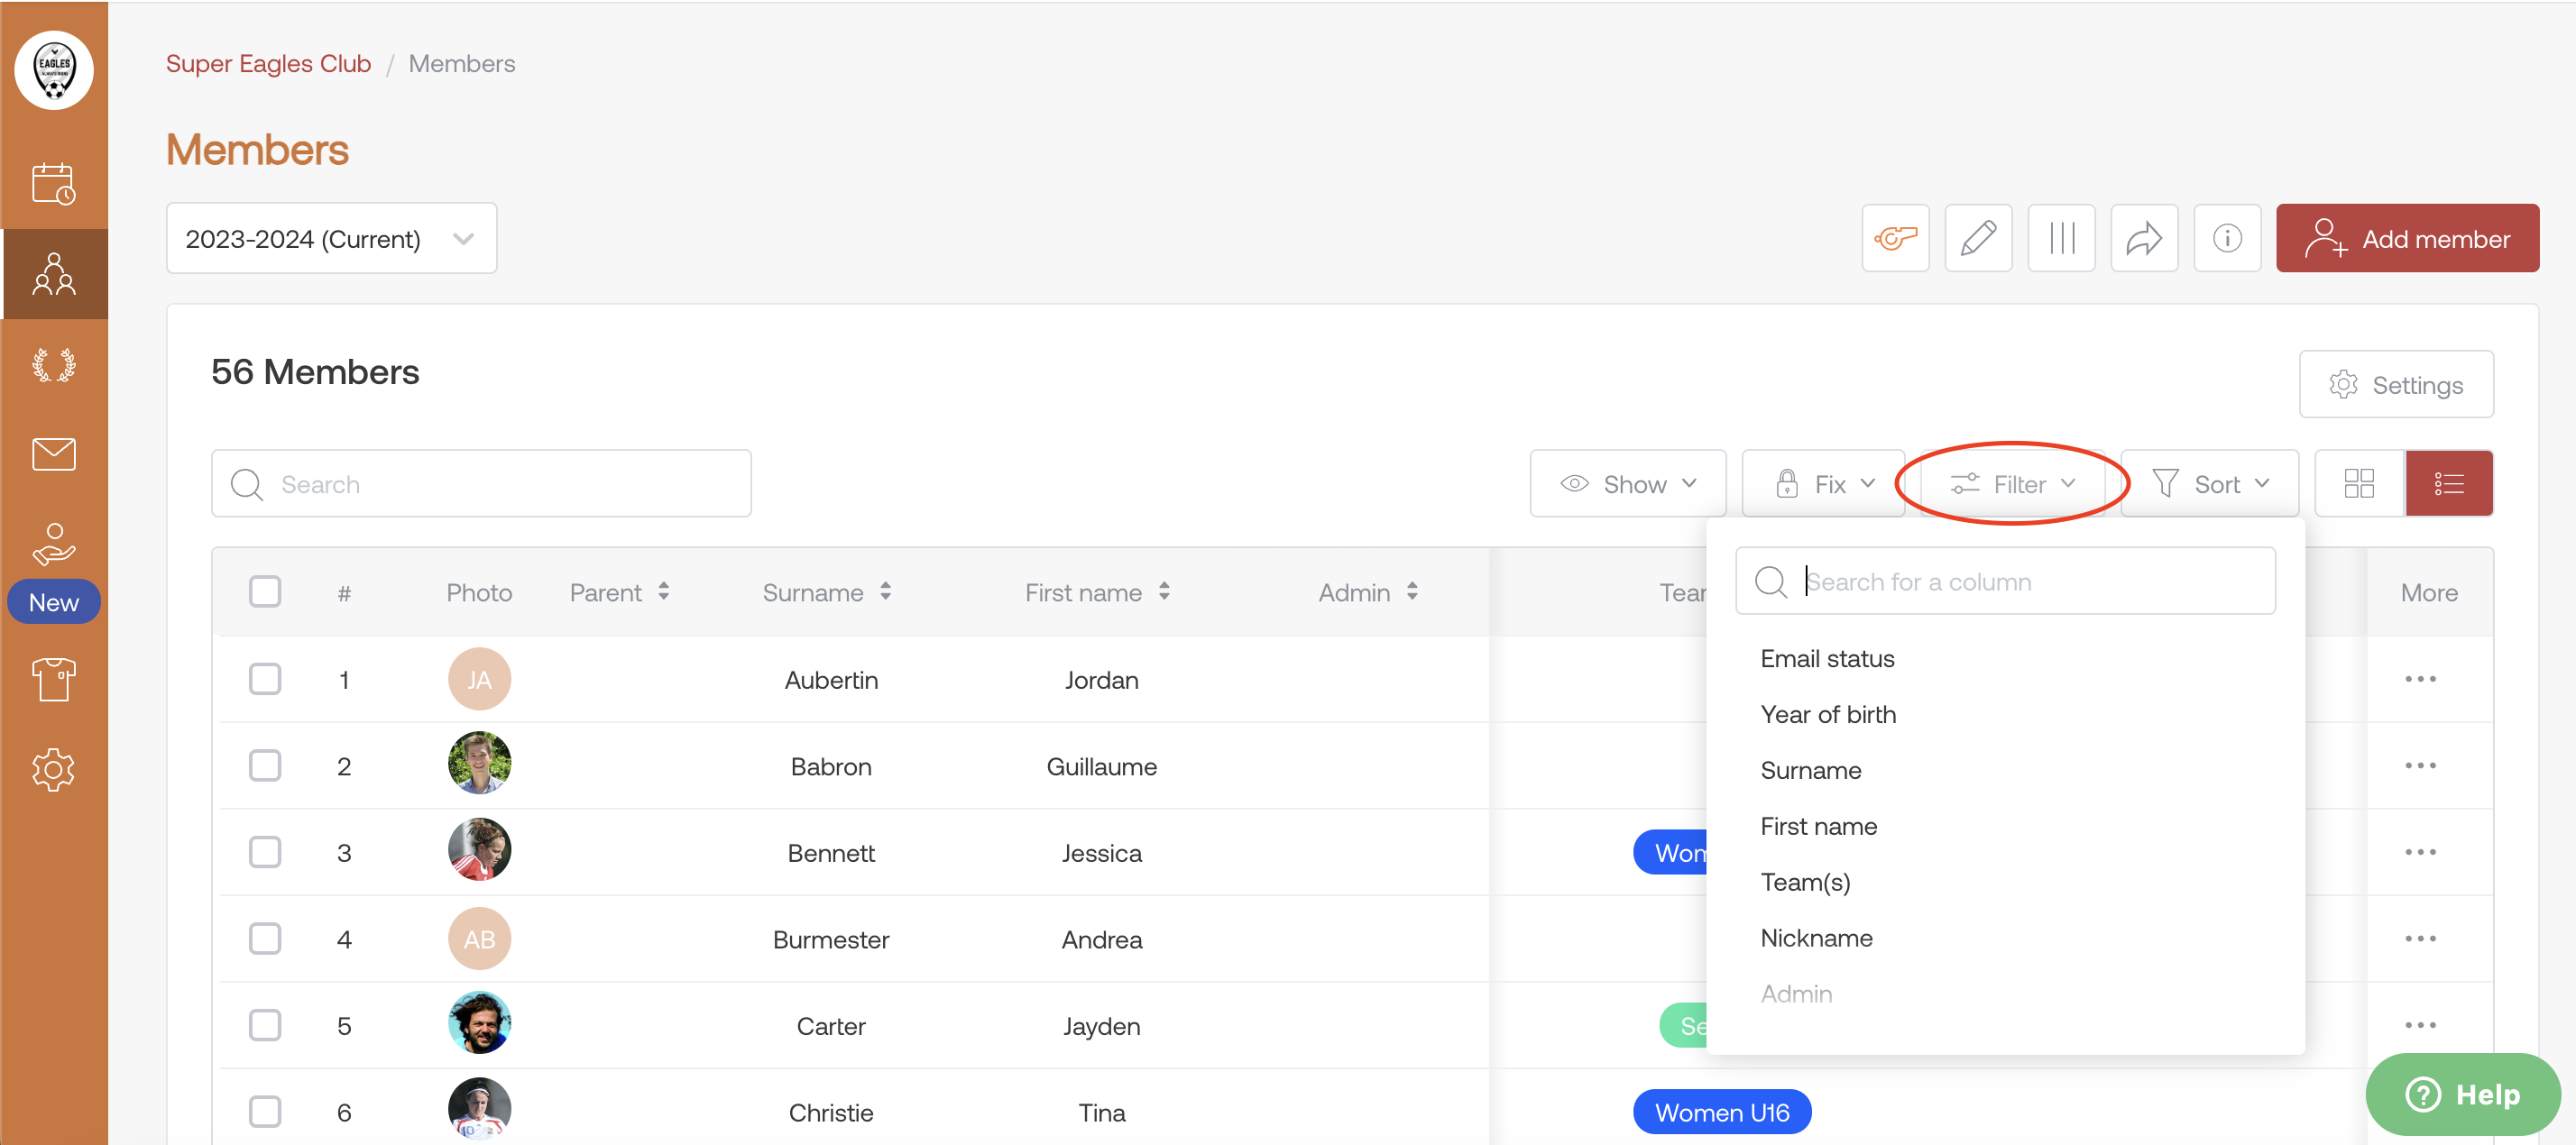The height and width of the screenshot is (1145, 2576).
Task: Click the whistle icon button
Action: [1895, 238]
